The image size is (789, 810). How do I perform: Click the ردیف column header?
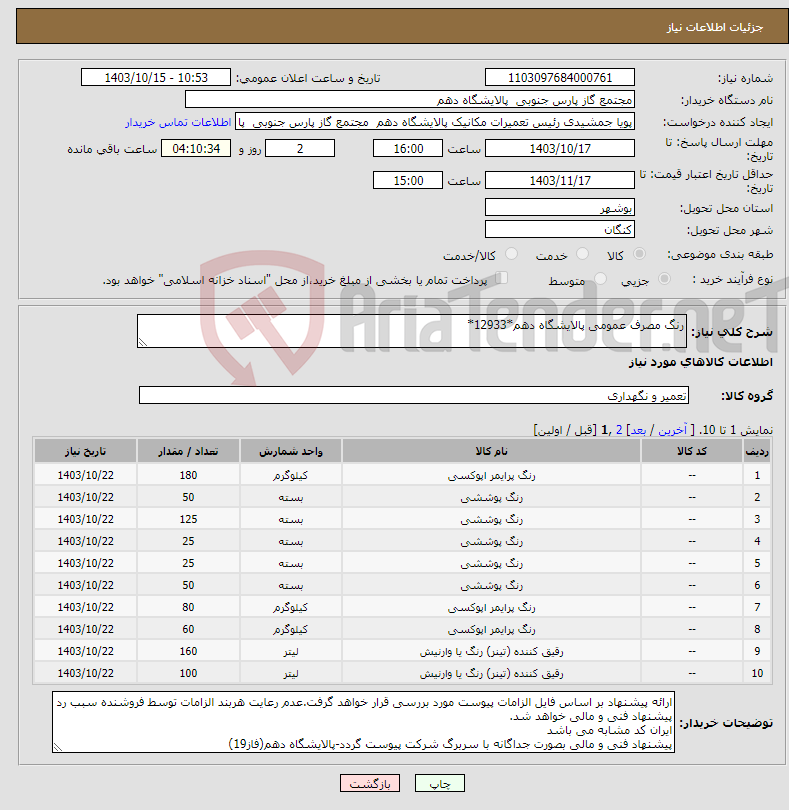pyautogui.click(x=757, y=451)
